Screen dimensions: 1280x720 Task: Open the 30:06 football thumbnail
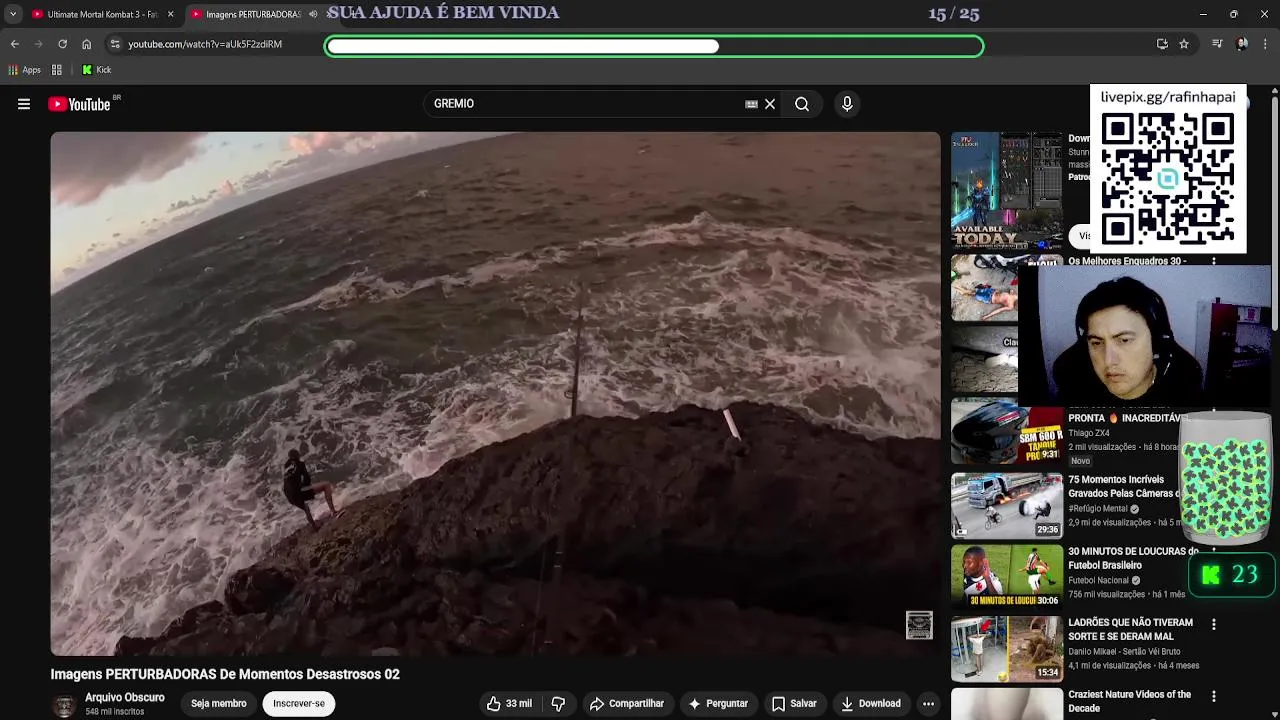(1006, 576)
